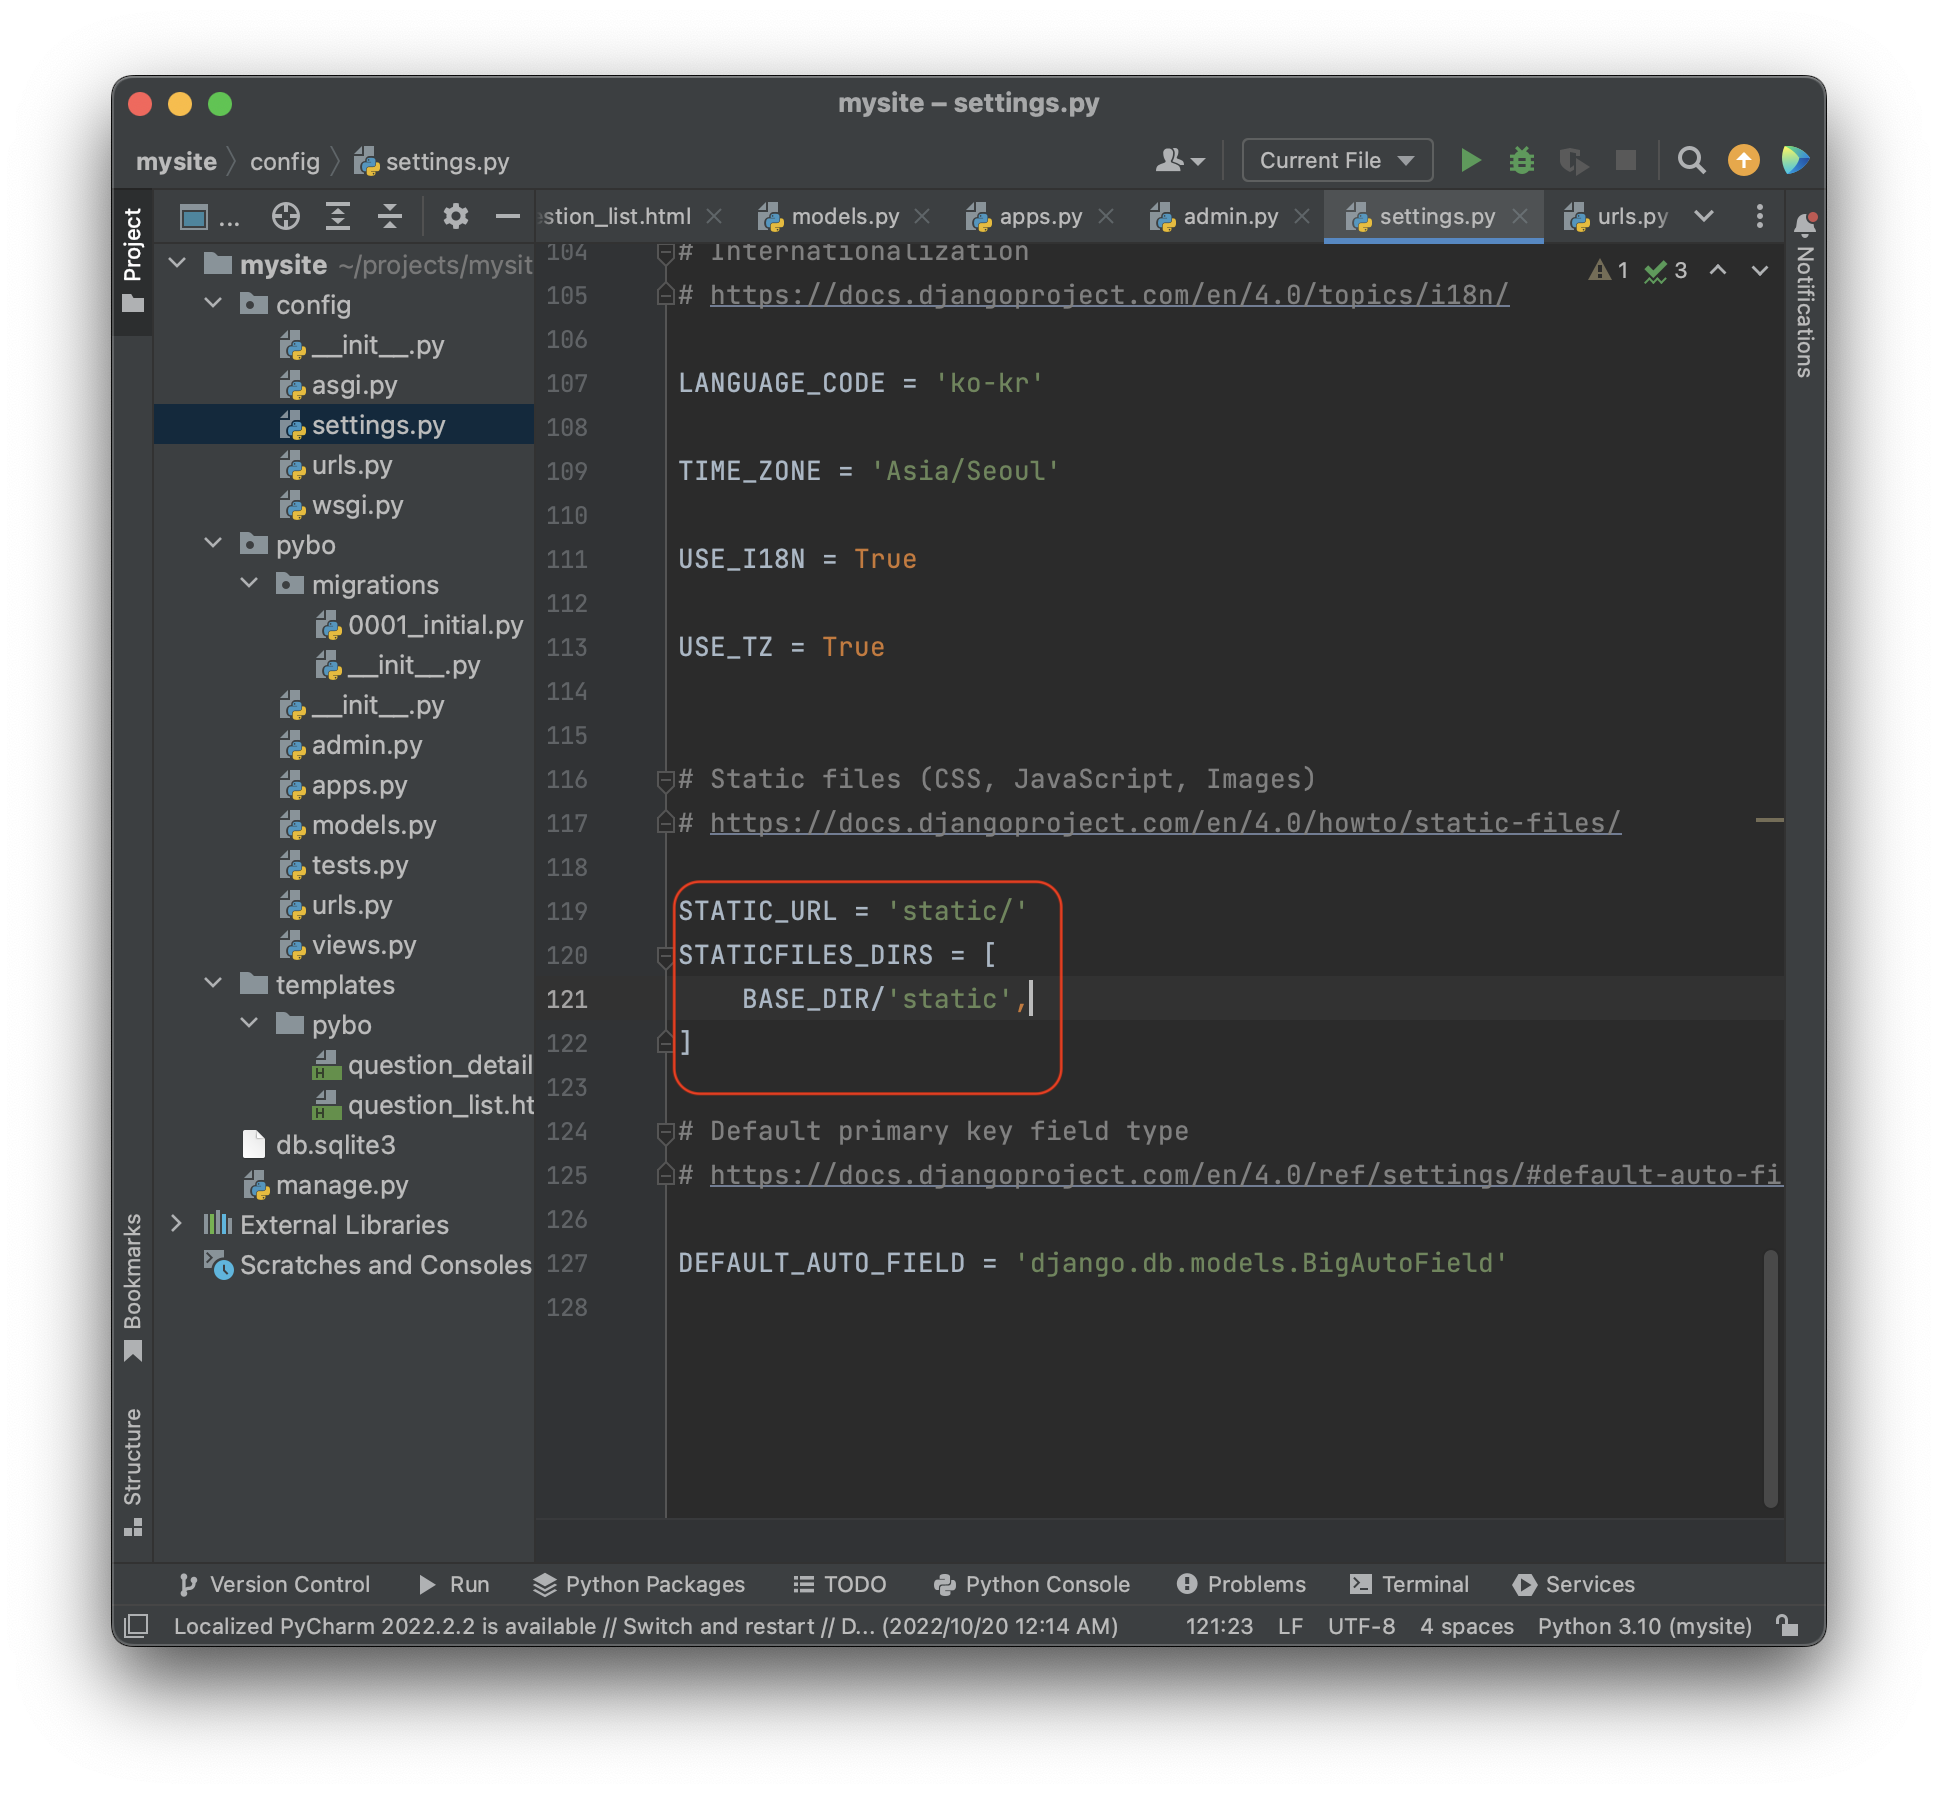Switch to the models.py tab
The height and width of the screenshot is (1794, 1938).
(x=844, y=216)
